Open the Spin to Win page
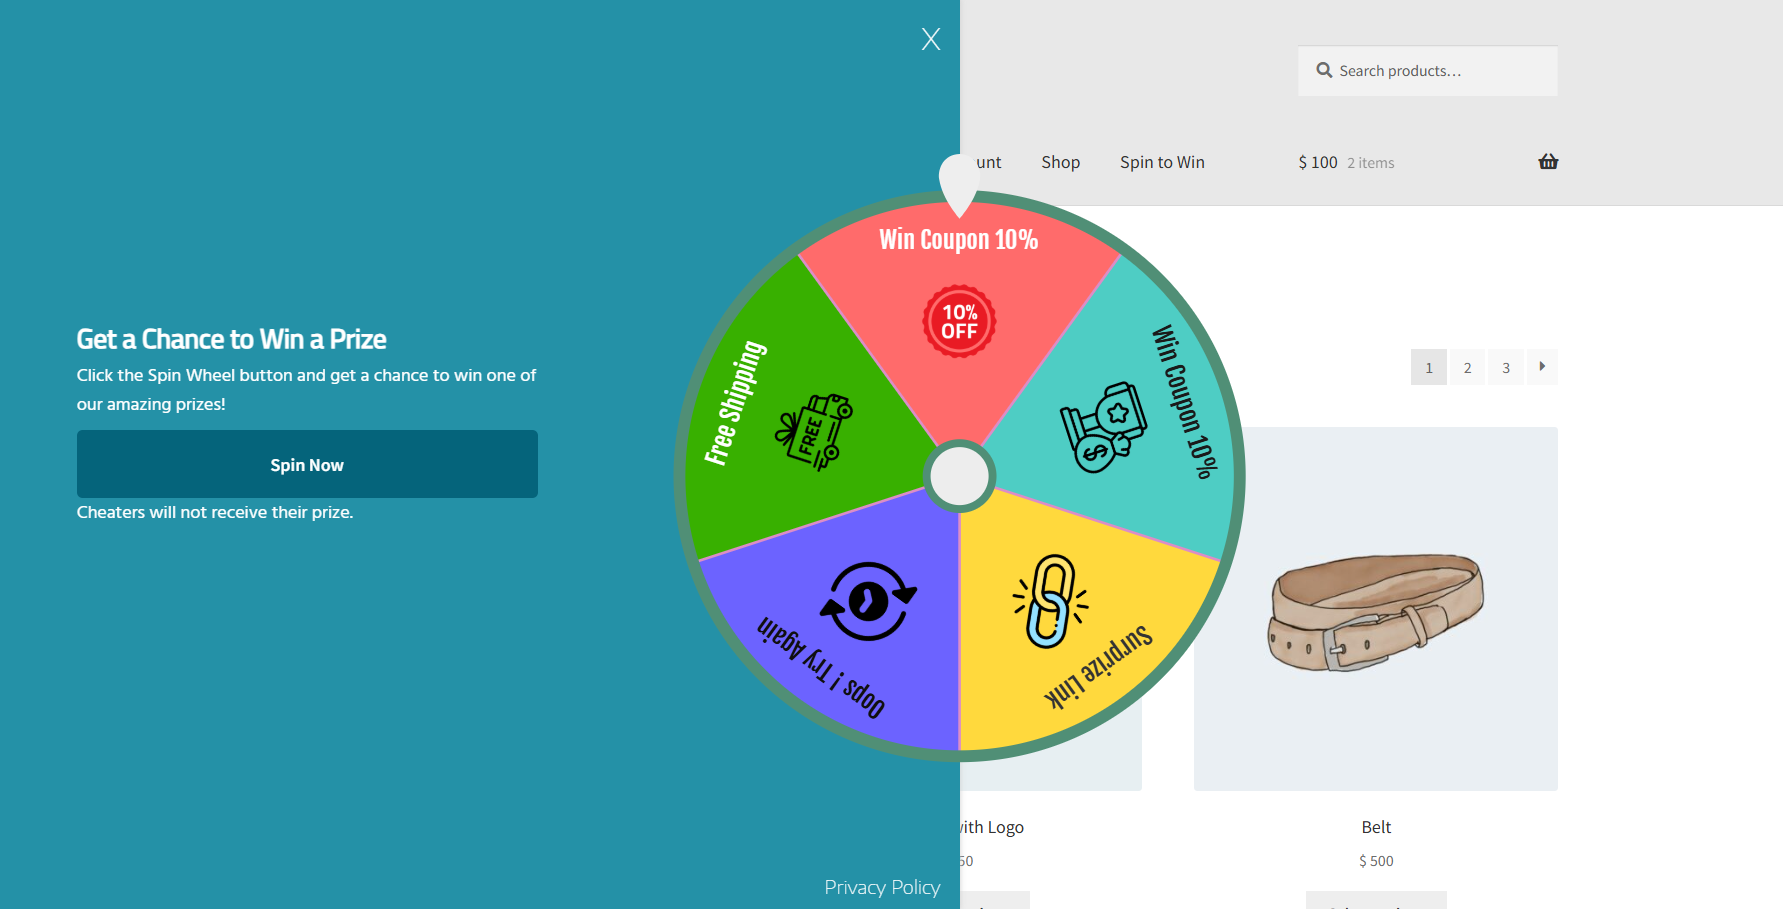 [x=1162, y=162]
